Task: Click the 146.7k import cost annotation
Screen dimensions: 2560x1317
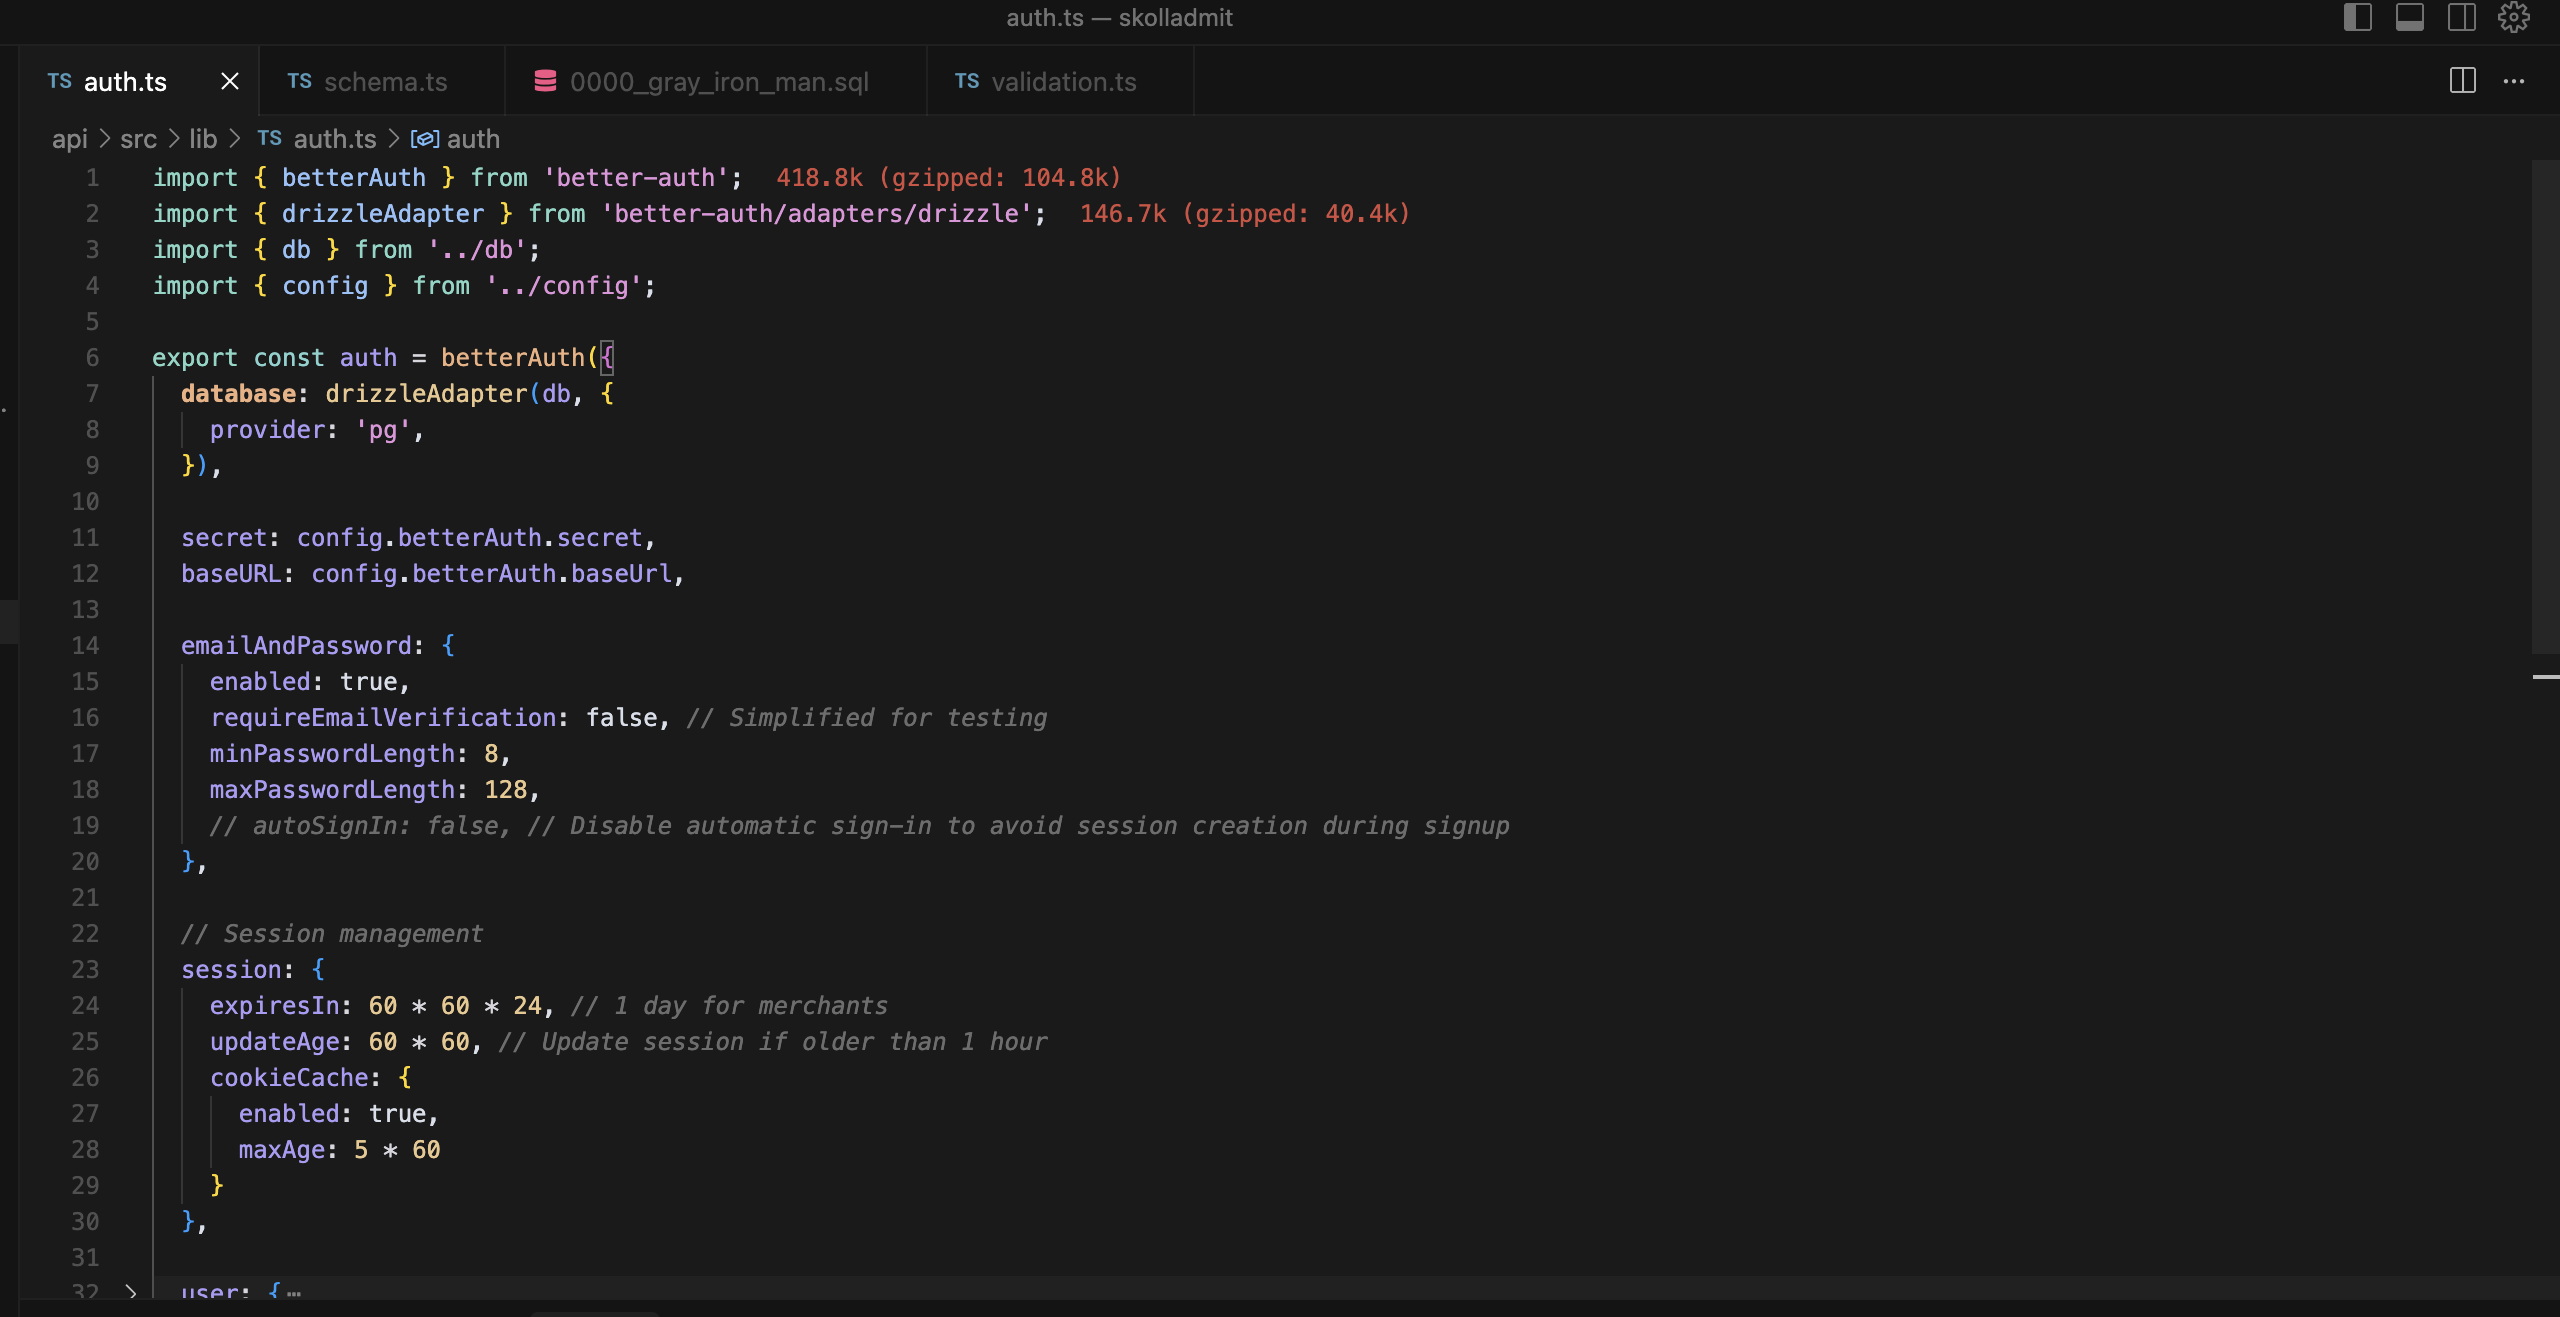Action: (x=1245, y=214)
